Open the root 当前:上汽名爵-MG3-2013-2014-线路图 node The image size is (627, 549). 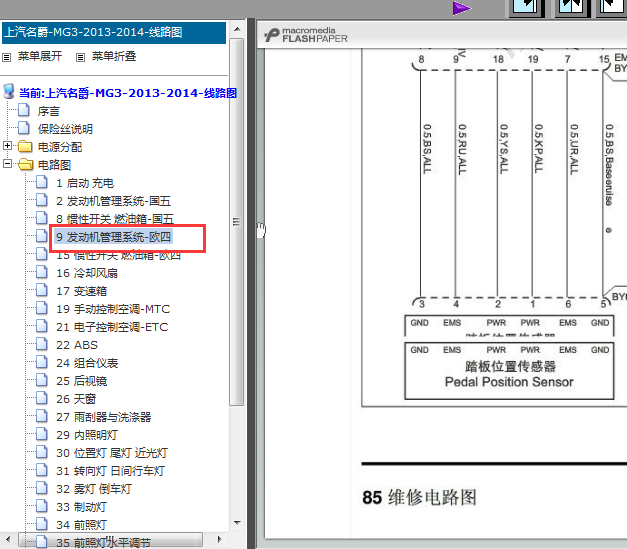[x=128, y=93]
